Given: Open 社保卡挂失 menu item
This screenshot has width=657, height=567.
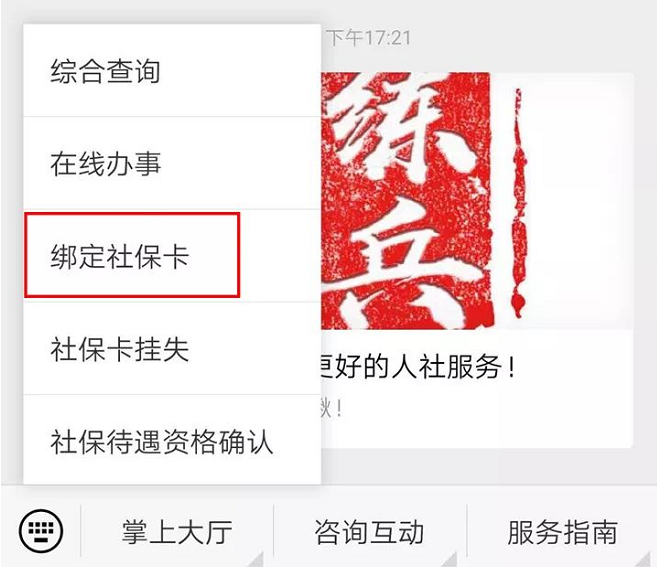Looking at the screenshot, I should point(172,348).
